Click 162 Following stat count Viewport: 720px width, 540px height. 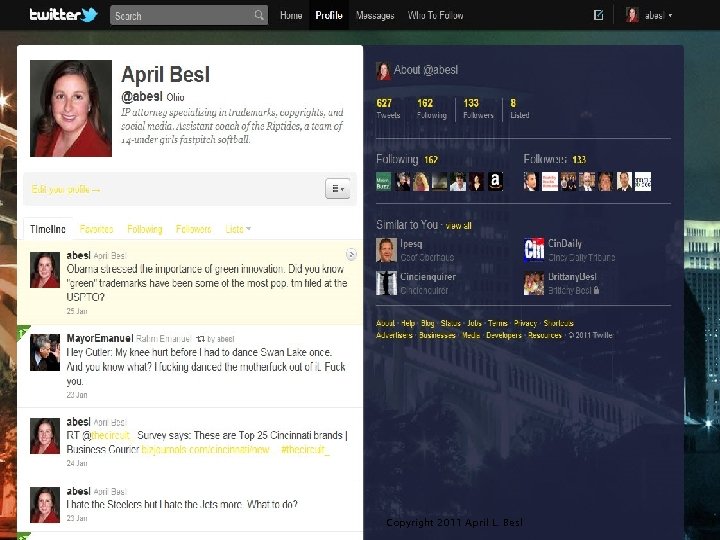click(432, 108)
